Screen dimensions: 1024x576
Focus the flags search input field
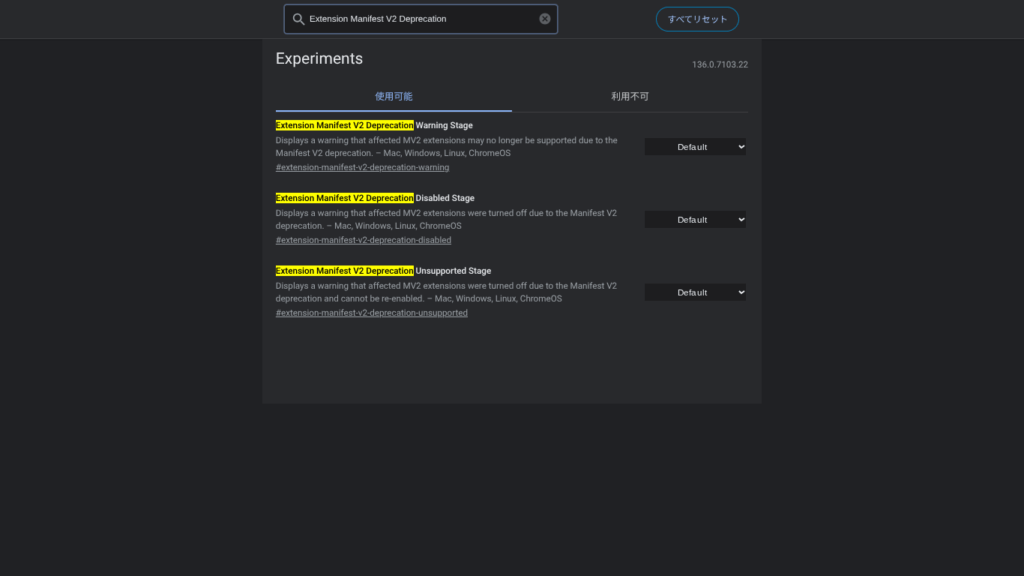(x=420, y=19)
